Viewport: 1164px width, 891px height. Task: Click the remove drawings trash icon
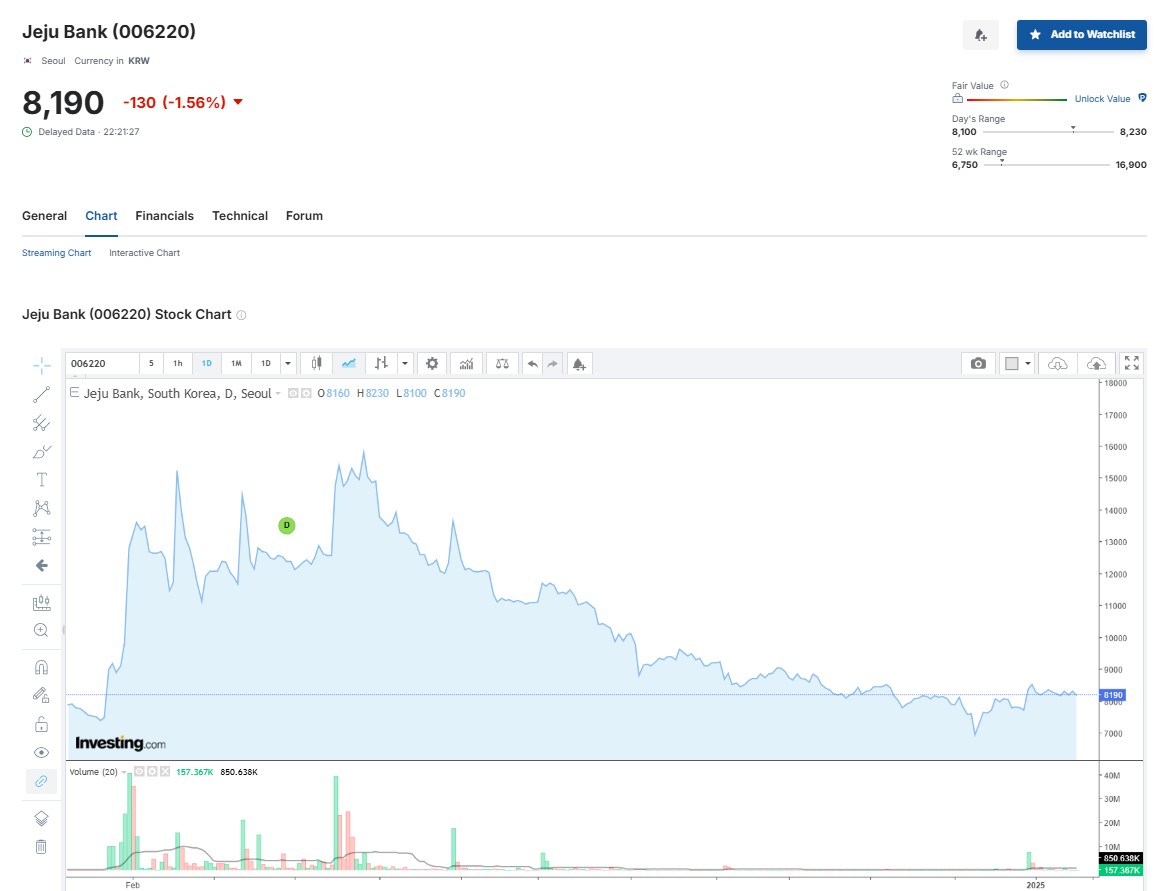coord(42,846)
